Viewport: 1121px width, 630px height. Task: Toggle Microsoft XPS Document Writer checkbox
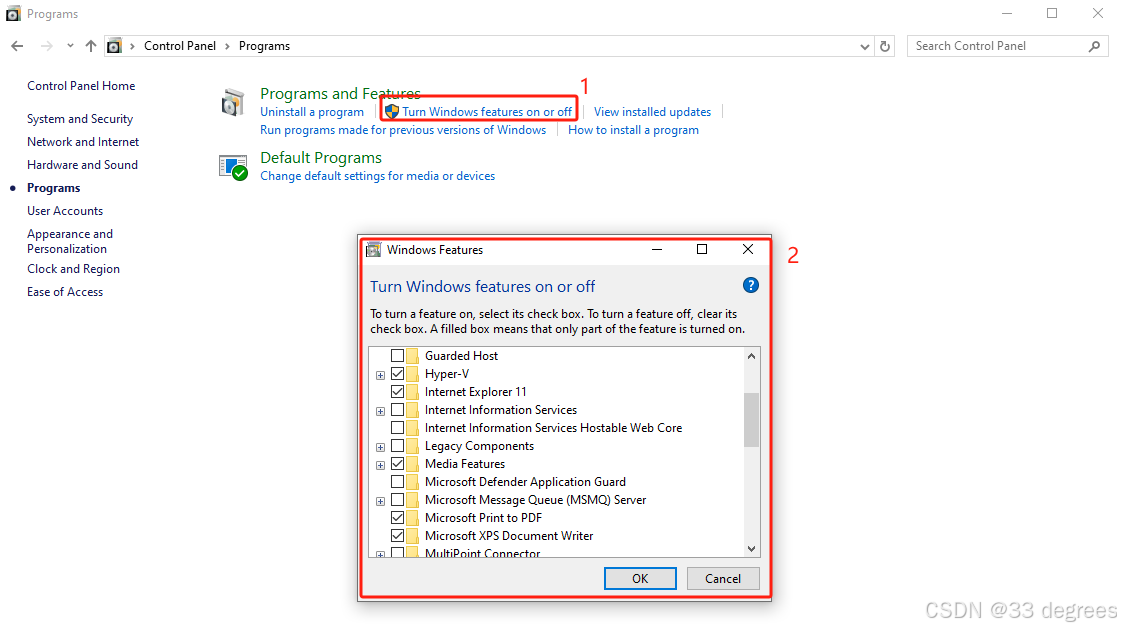(397, 535)
